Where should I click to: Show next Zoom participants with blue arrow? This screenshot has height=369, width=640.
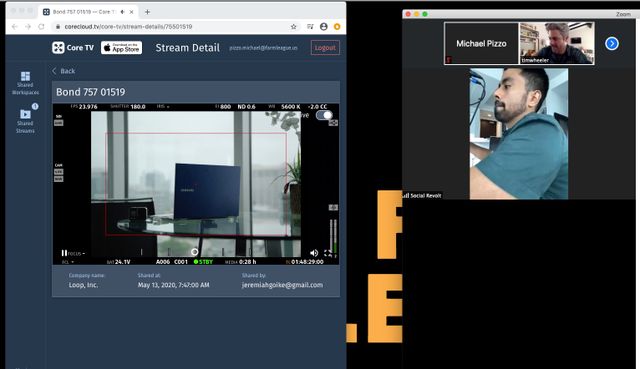611,43
